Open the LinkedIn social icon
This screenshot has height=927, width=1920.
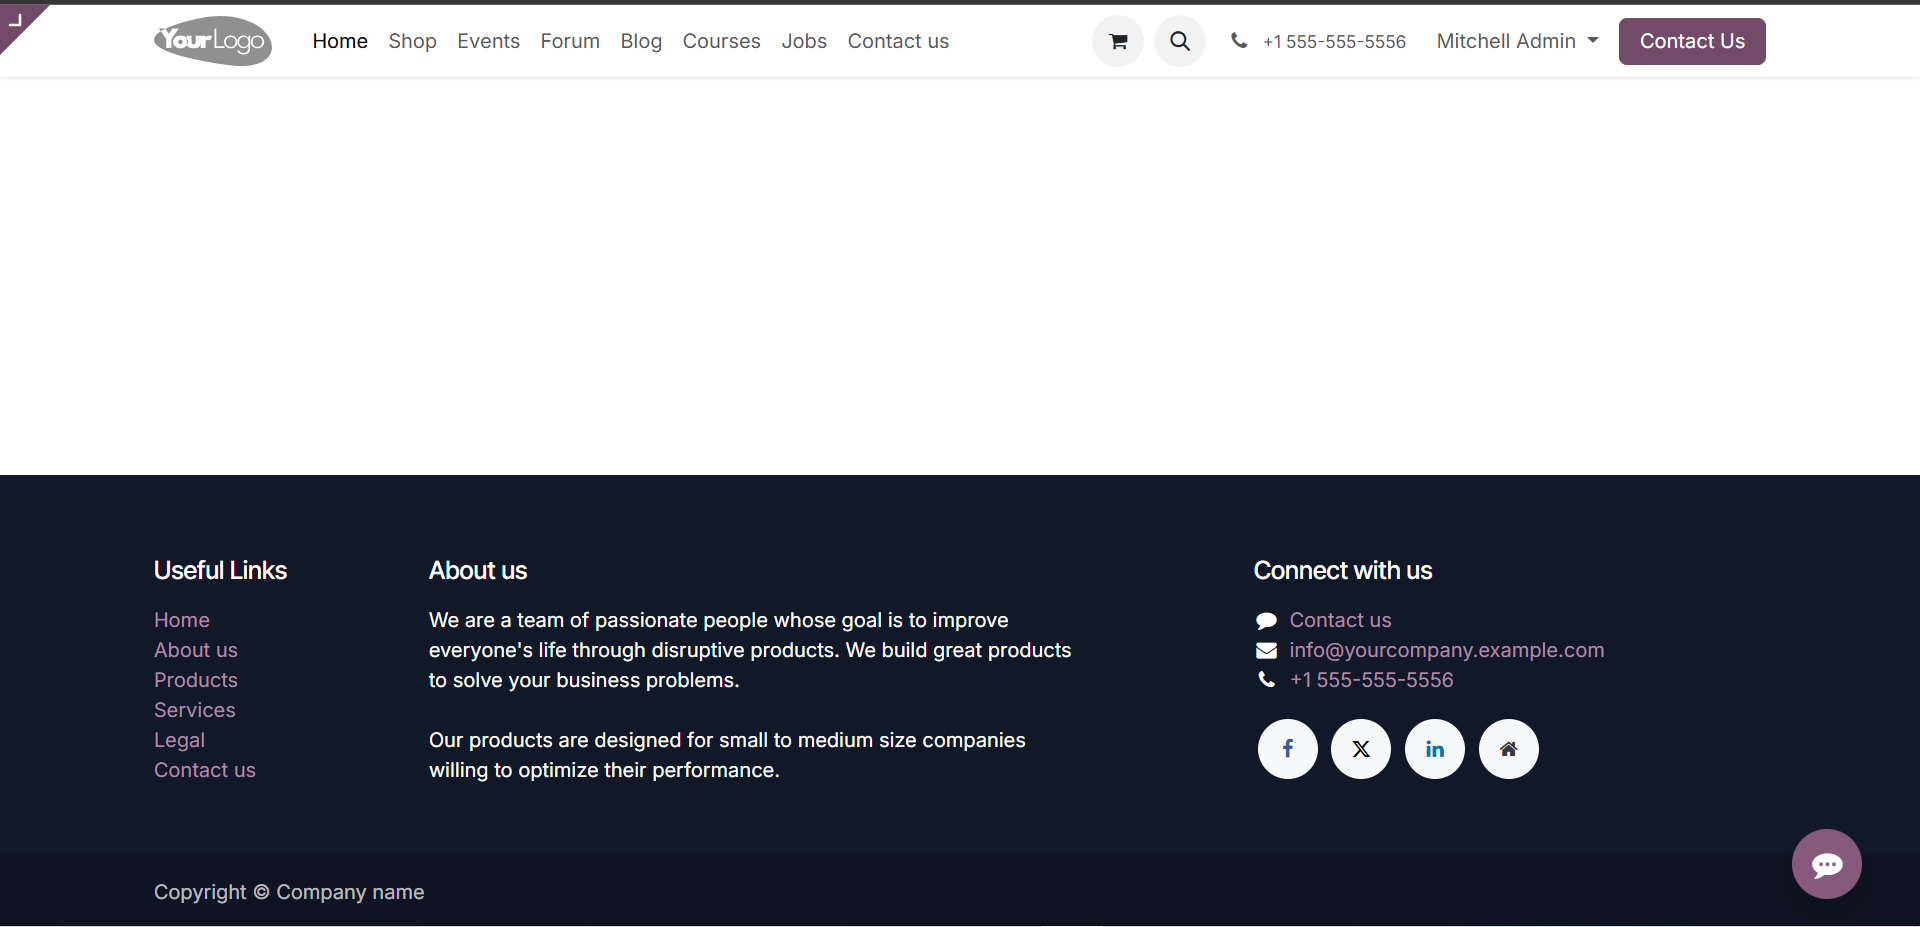1435,749
